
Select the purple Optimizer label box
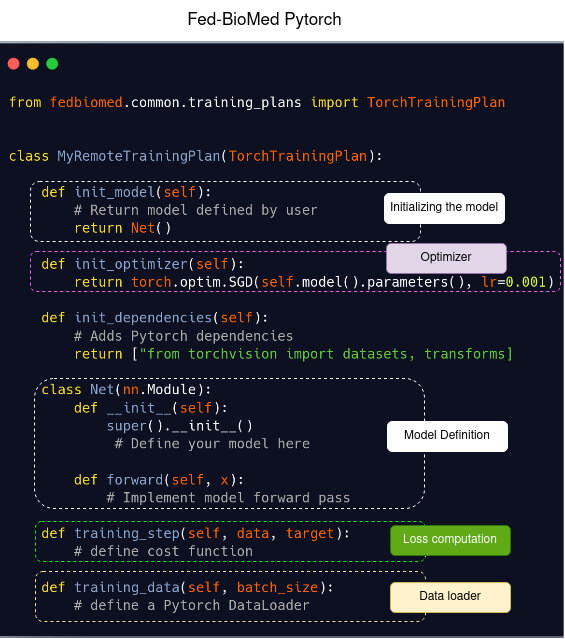446,258
